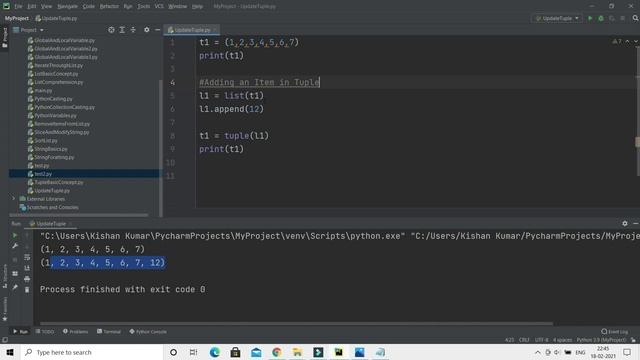Screen dimensions: 640x360
Task: Go to previous highlighted error arrow
Action: tap(627, 42)
